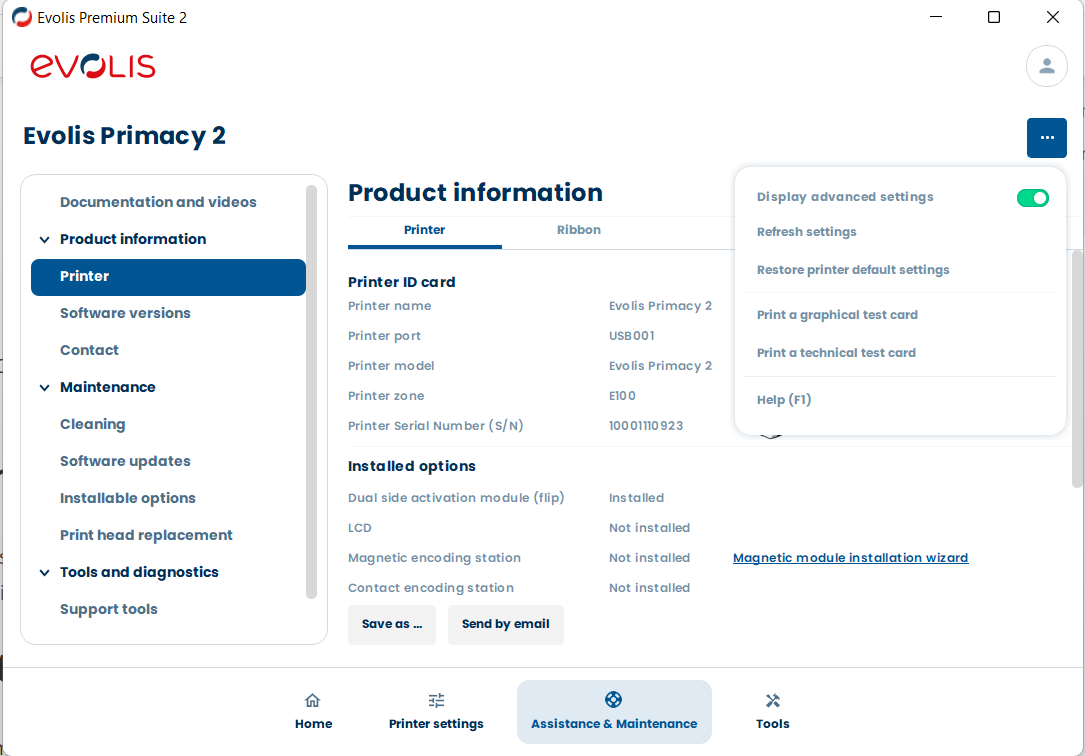Screen dimensions: 1085x756
Task: Click the user profile avatar icon
Action: (x=1046, y=66)
